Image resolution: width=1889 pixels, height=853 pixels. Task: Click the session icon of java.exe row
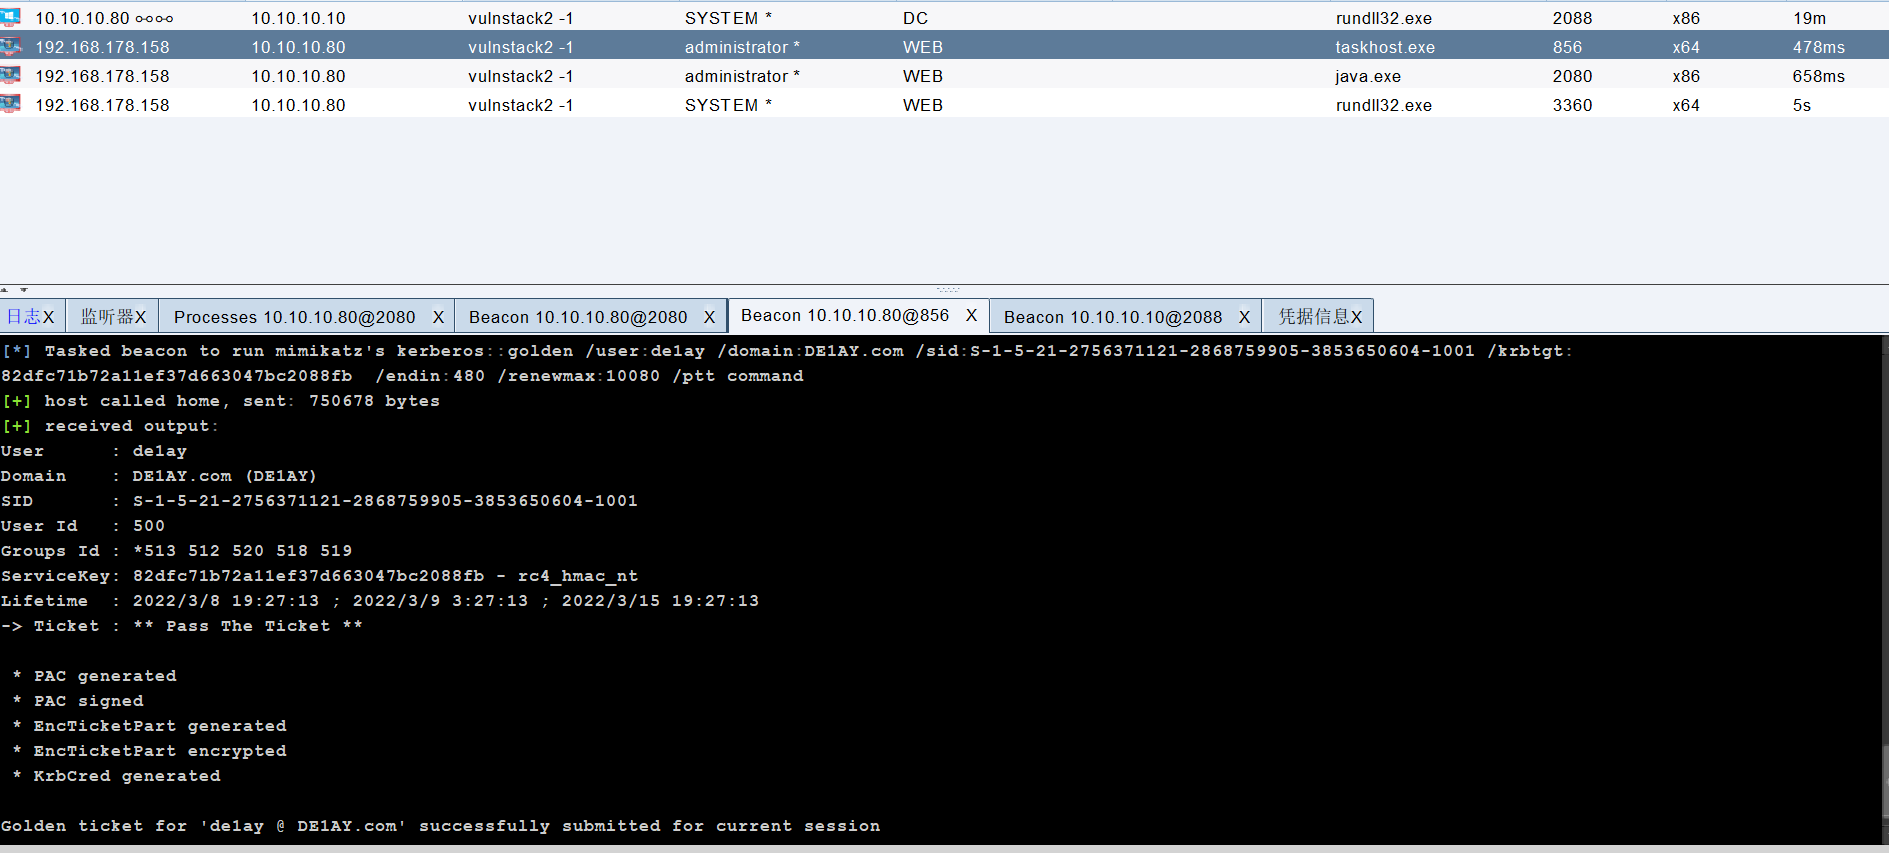click(11, 75)
